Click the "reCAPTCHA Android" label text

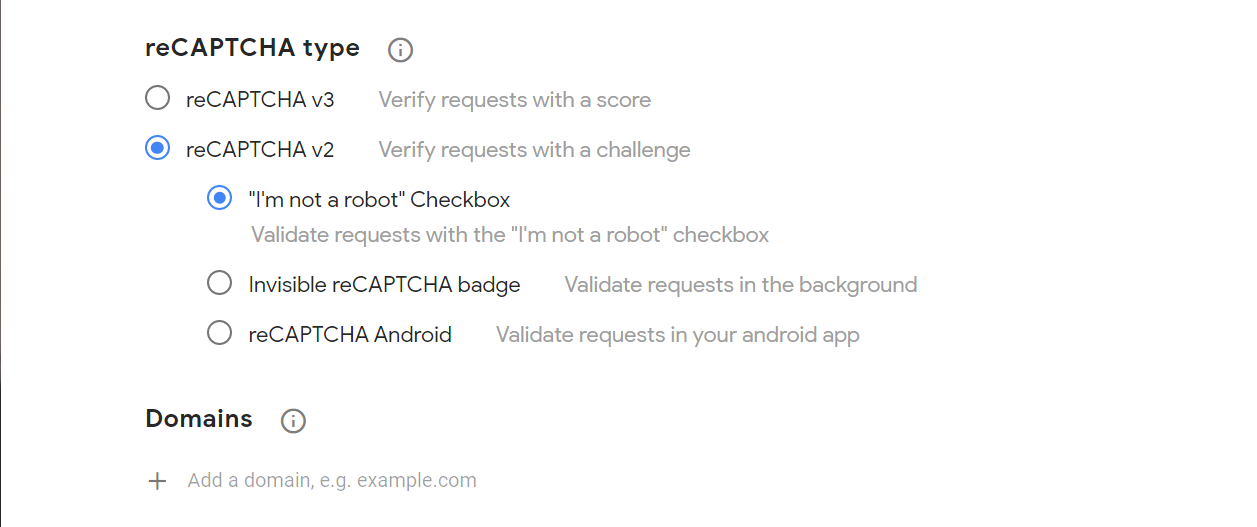coord(350,335)
